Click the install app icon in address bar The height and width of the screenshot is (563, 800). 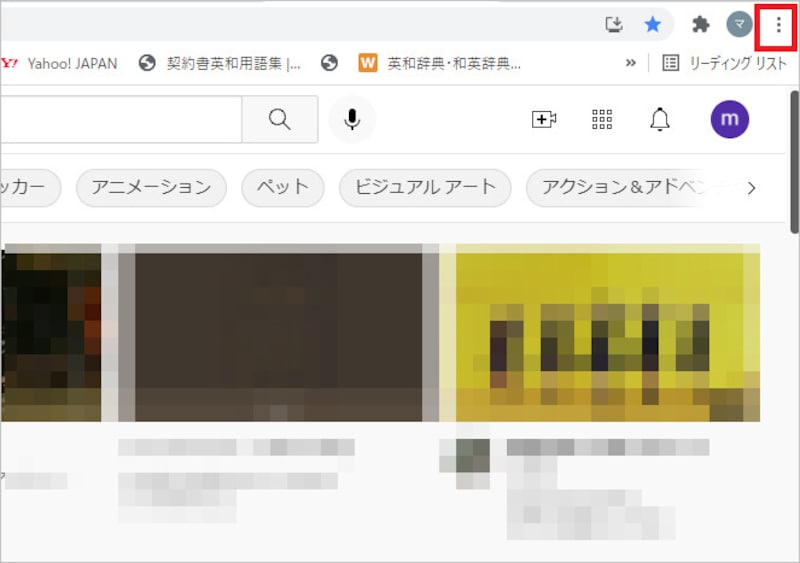[x=614, y=25]
